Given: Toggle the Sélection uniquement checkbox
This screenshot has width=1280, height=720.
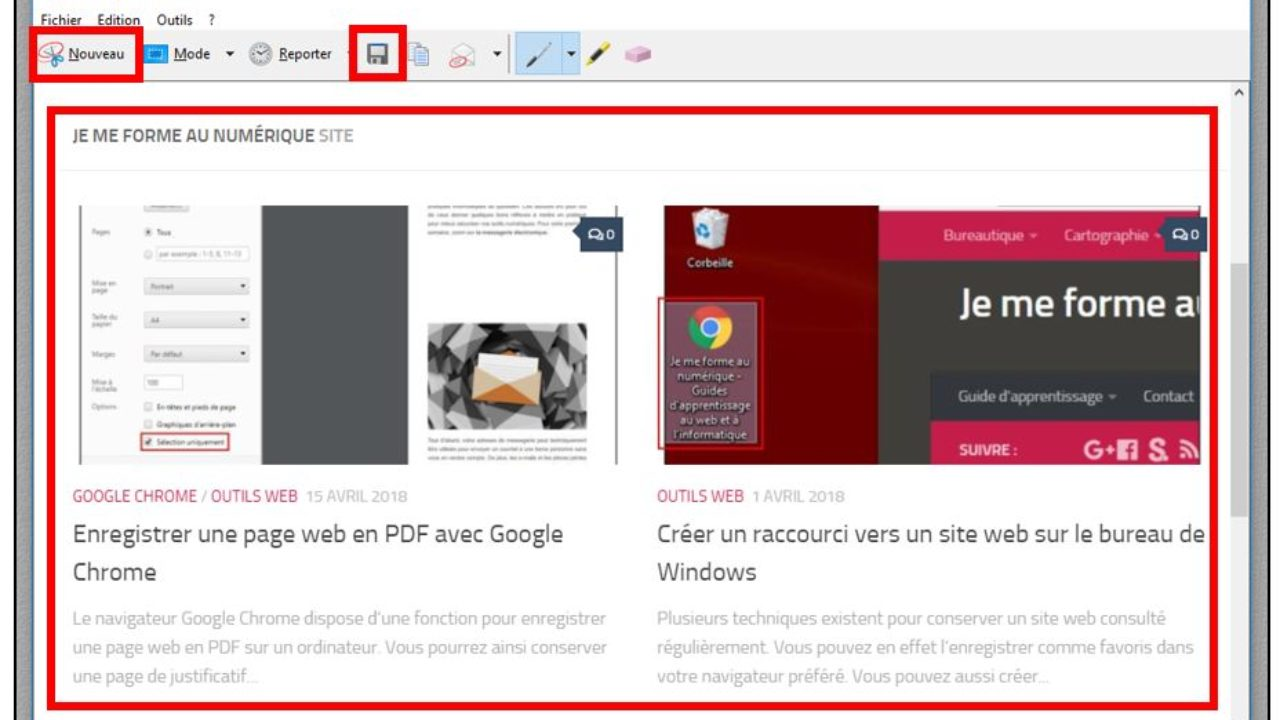Looking at the screenshot, I should [x=148, y=441].
